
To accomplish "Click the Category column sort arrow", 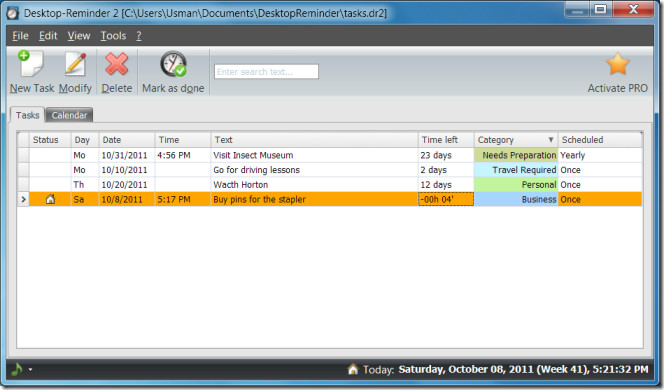I will [x=551, y=140].
